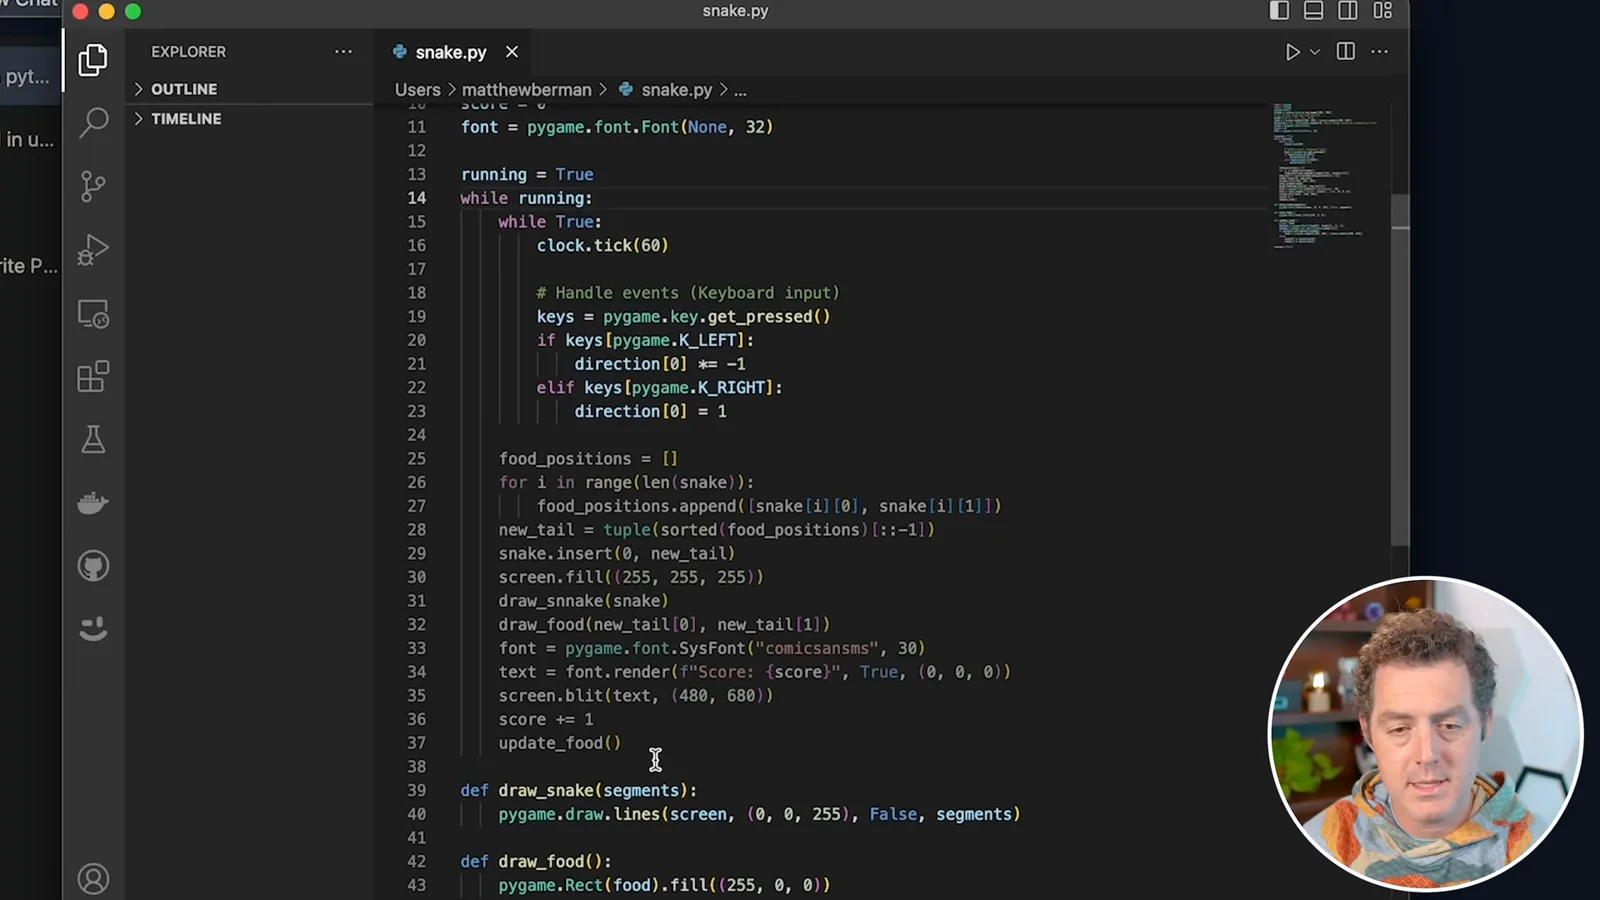1600x900 pixels.
Task: Open the Testing flask view
Action: click(x=93, y=440)
